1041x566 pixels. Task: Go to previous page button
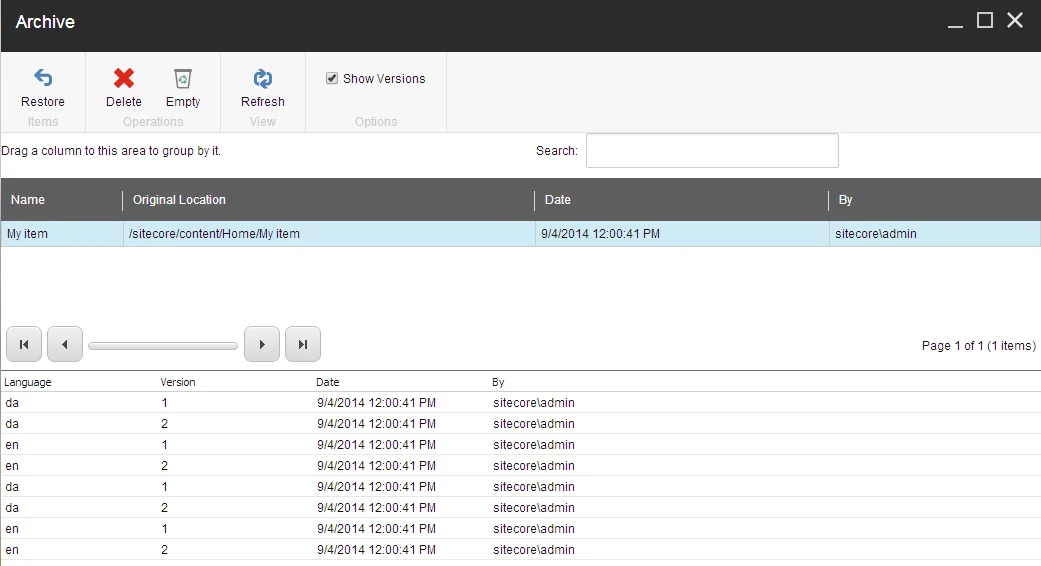65,344
